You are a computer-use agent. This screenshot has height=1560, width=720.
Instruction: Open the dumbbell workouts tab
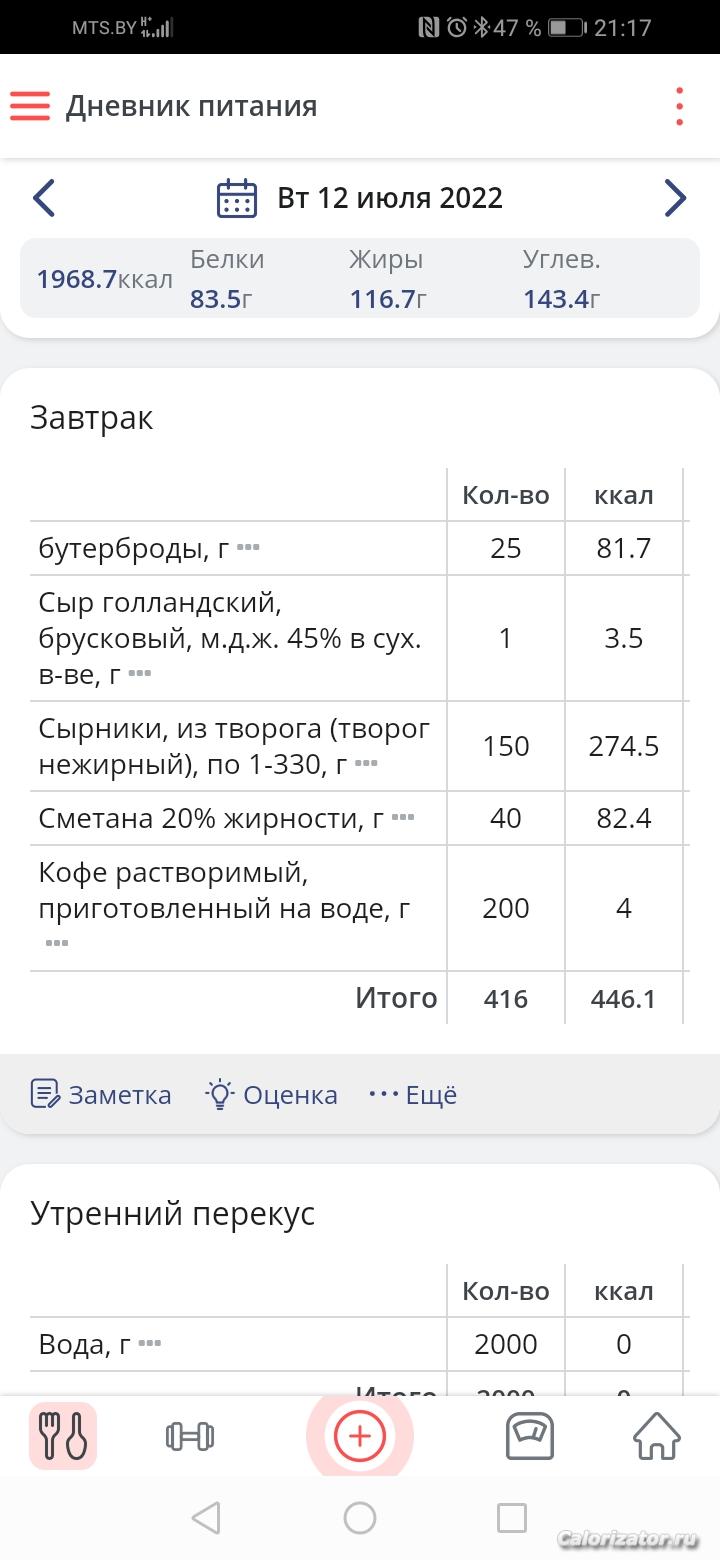click(190, 1437)
